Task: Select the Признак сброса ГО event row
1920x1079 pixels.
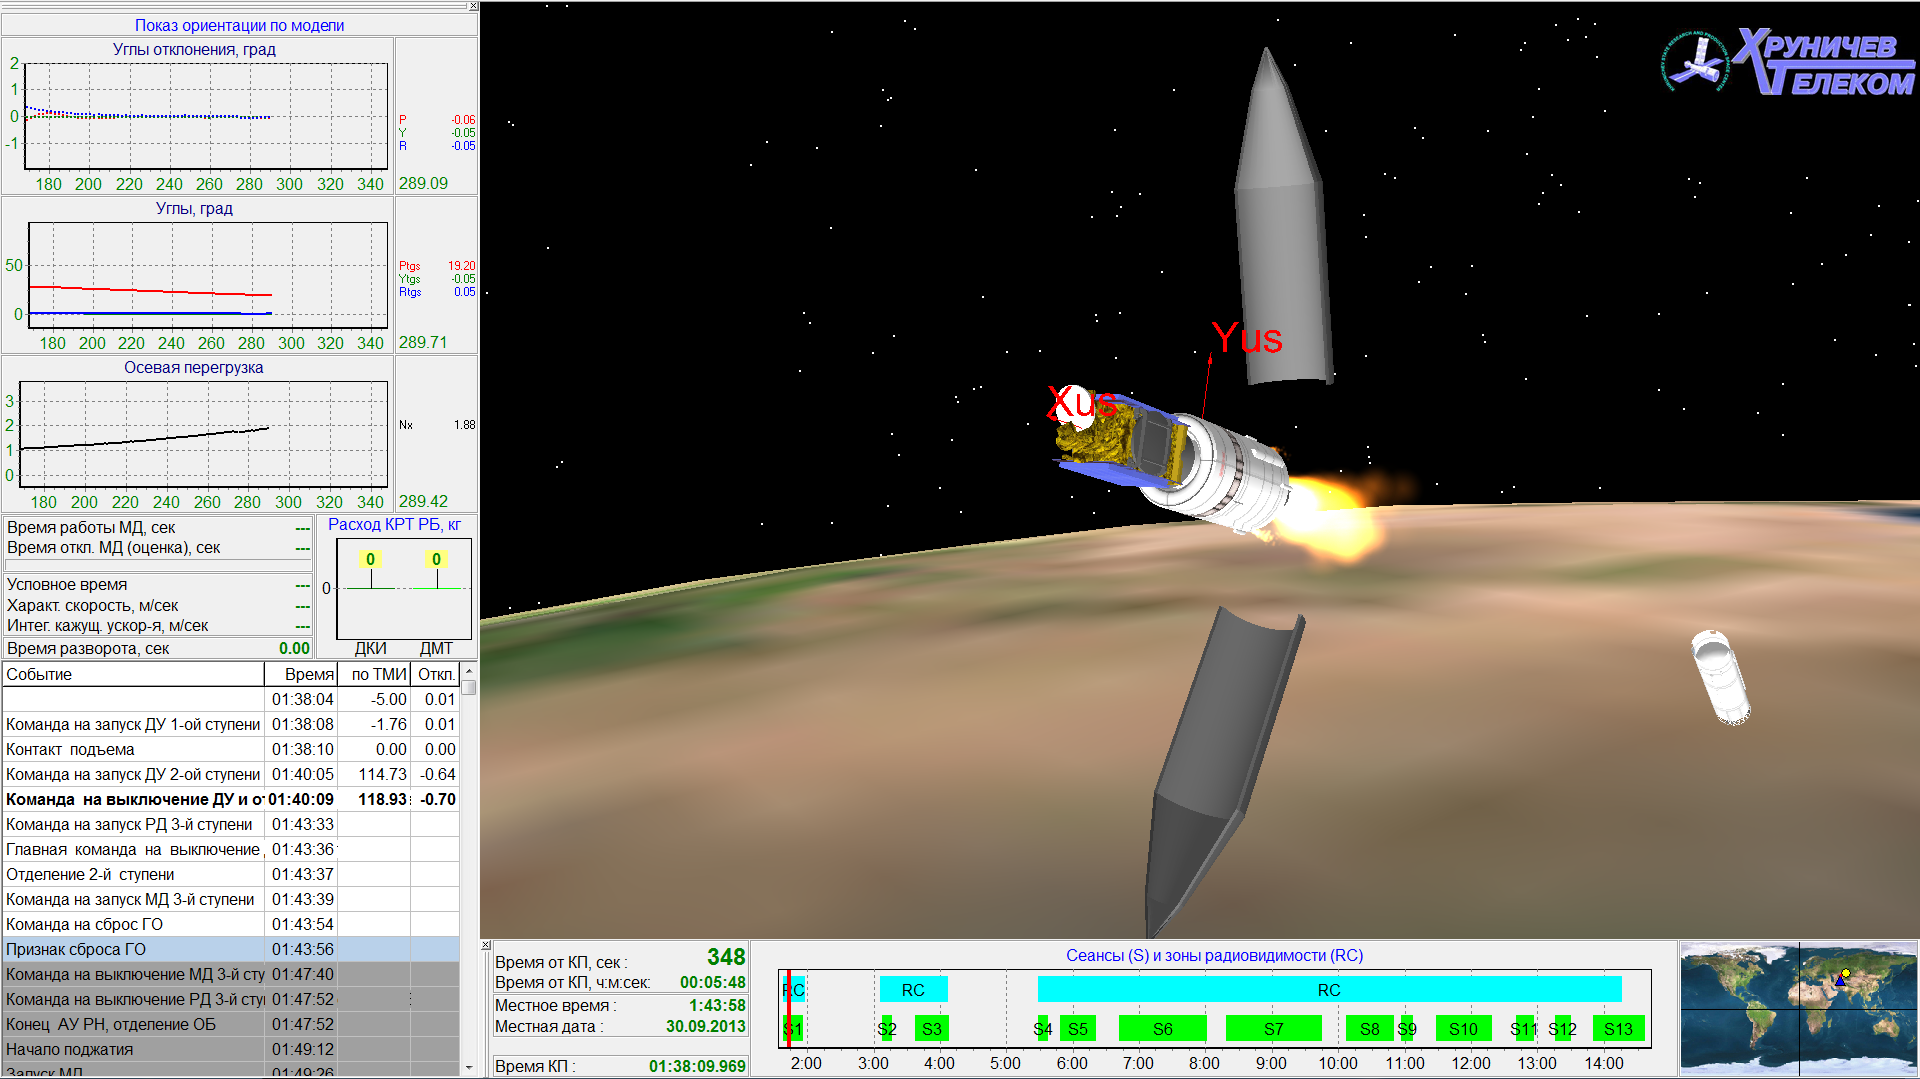Action: tap(135, 949)
